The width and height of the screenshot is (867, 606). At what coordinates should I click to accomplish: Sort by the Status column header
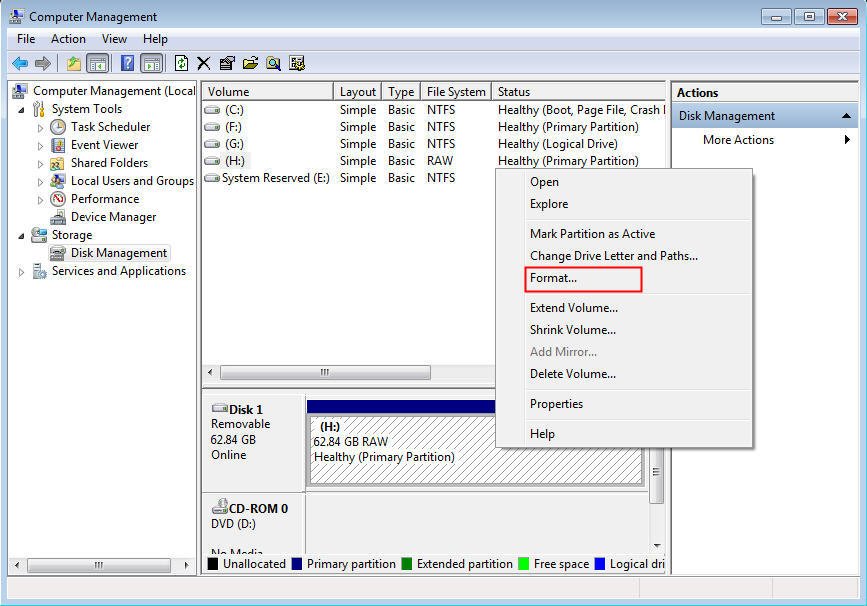click(578, 92)
